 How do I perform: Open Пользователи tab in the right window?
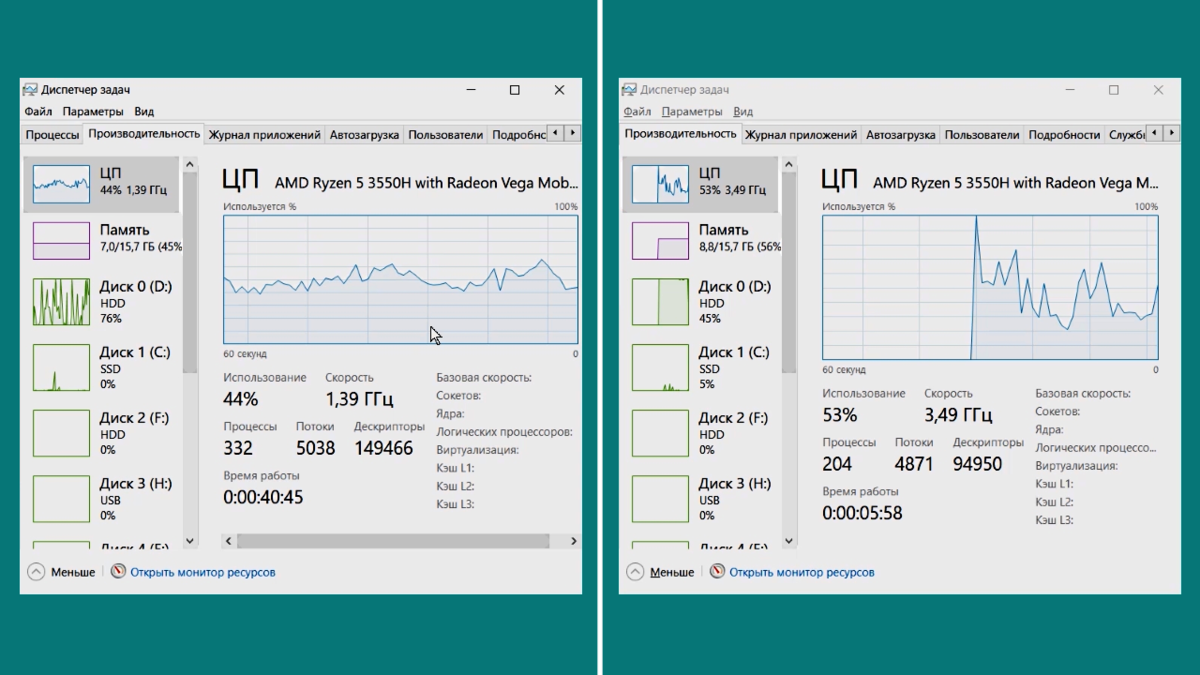[x=982, y=135]
